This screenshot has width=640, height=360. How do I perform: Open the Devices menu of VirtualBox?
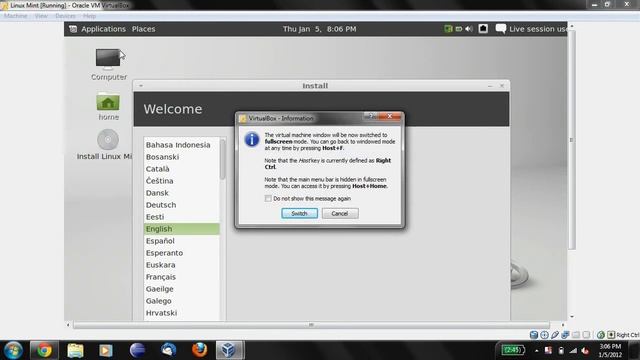(x=65, y=16)
